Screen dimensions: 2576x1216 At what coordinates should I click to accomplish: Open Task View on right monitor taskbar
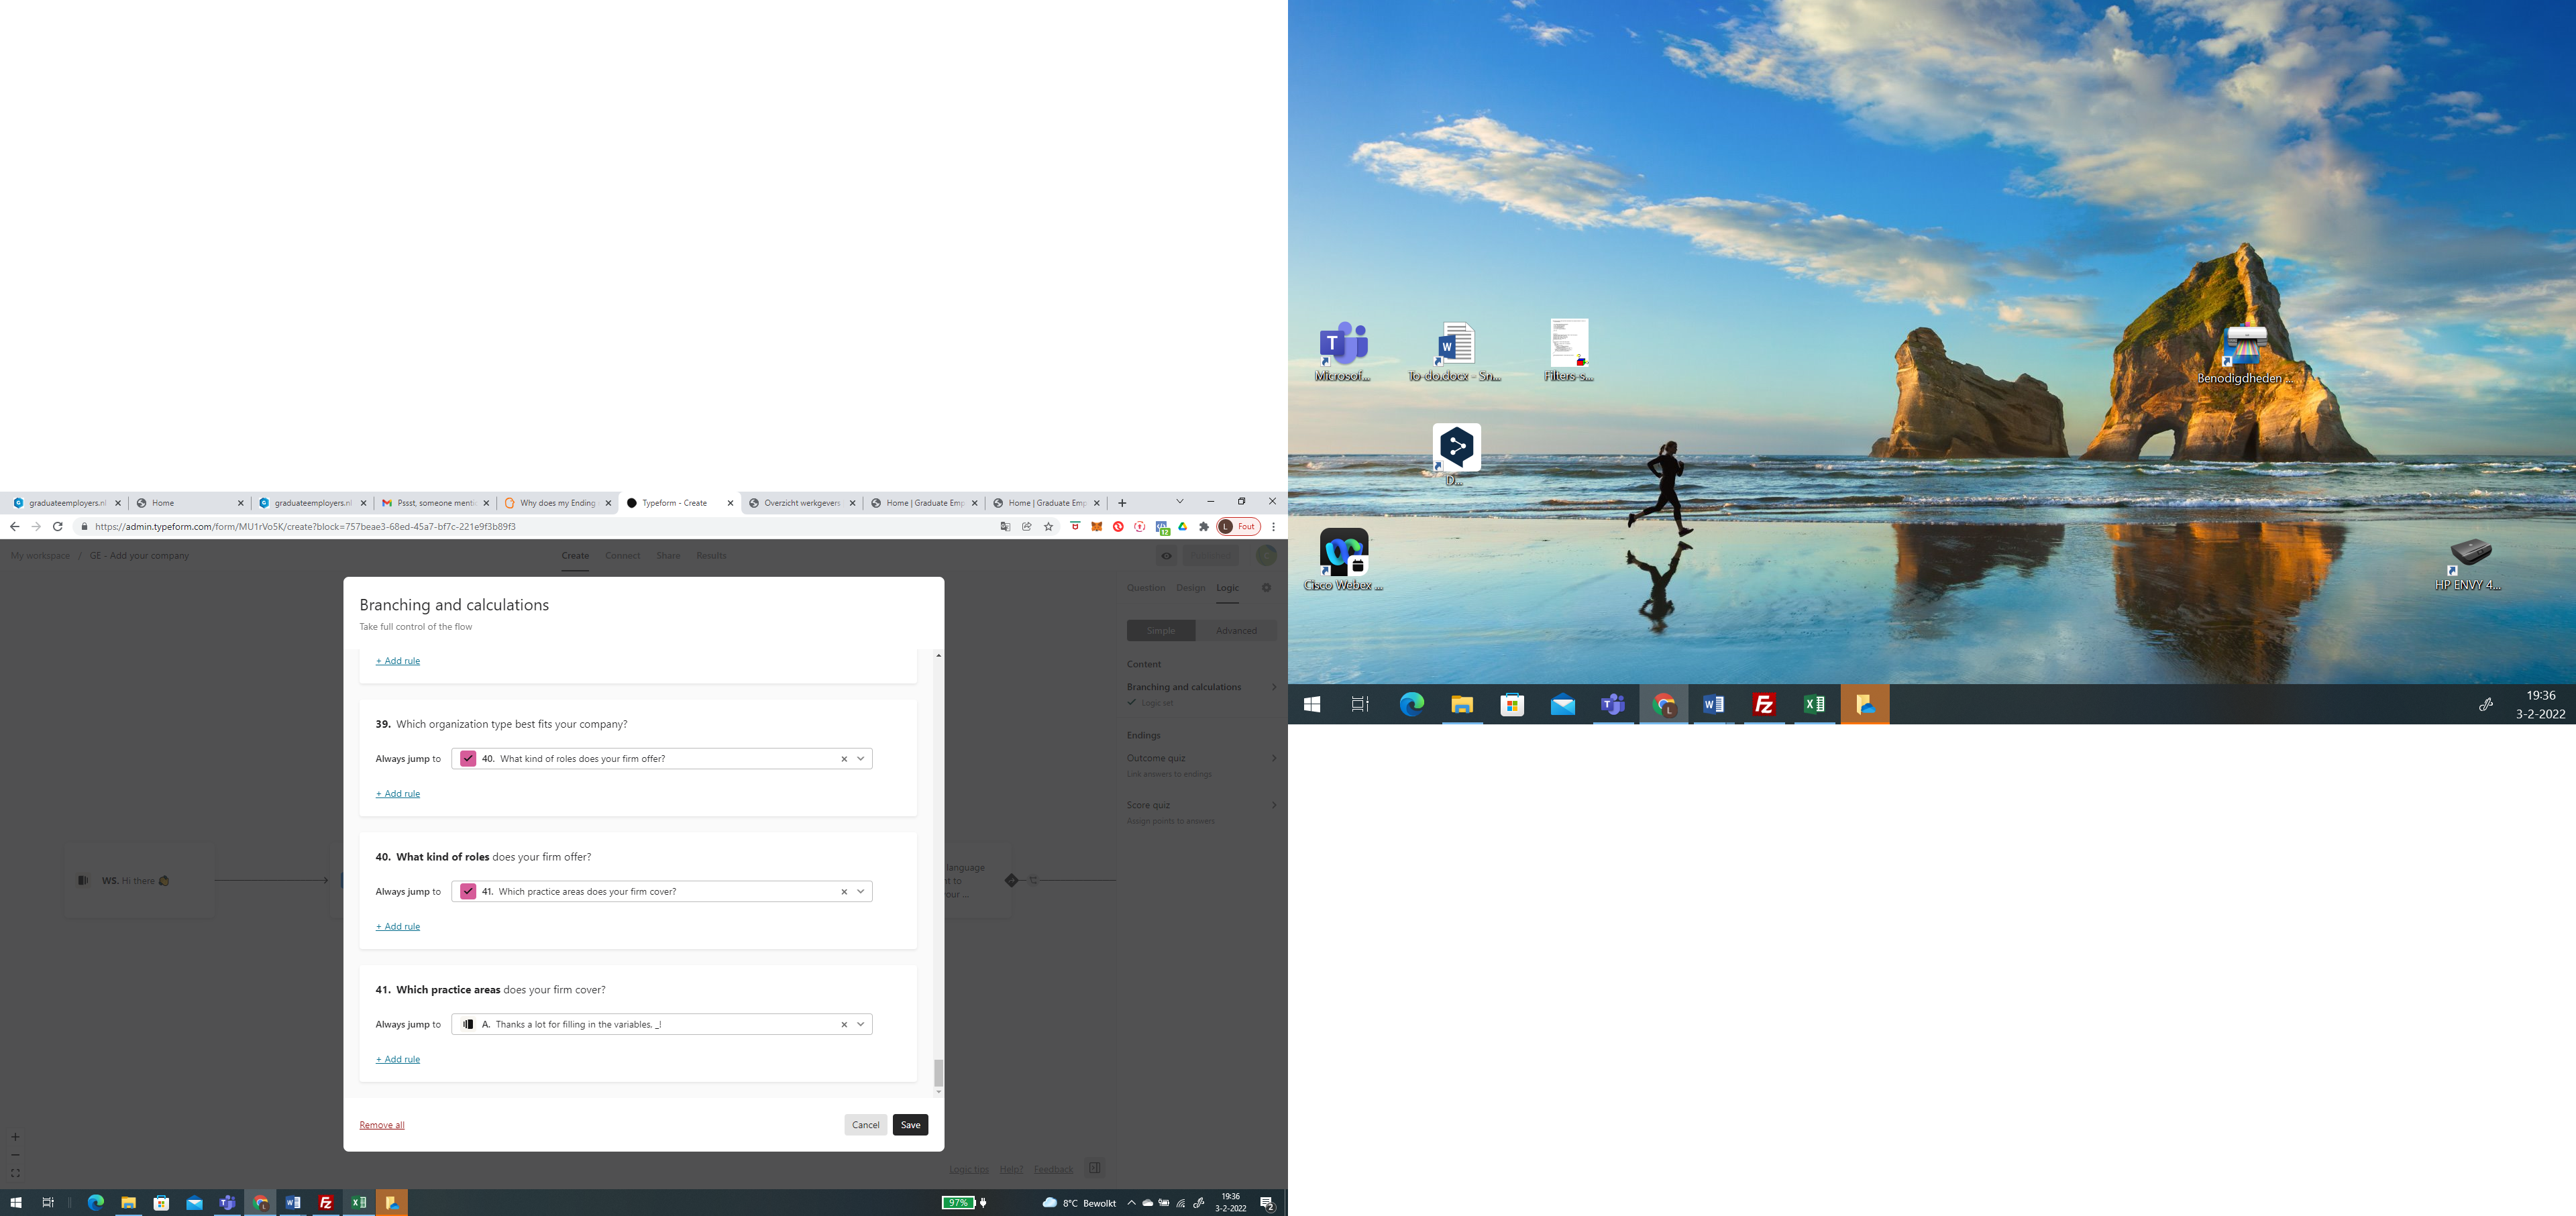(x=1360, y=705)
